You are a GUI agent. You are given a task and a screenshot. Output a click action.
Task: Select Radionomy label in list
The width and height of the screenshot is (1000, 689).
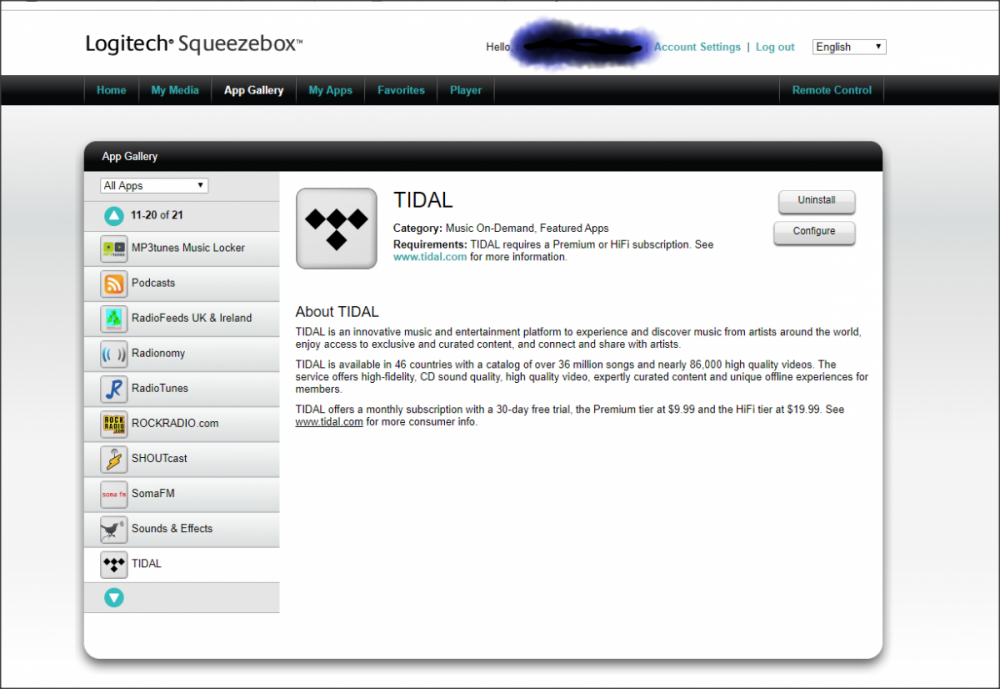tap(158, 353)
